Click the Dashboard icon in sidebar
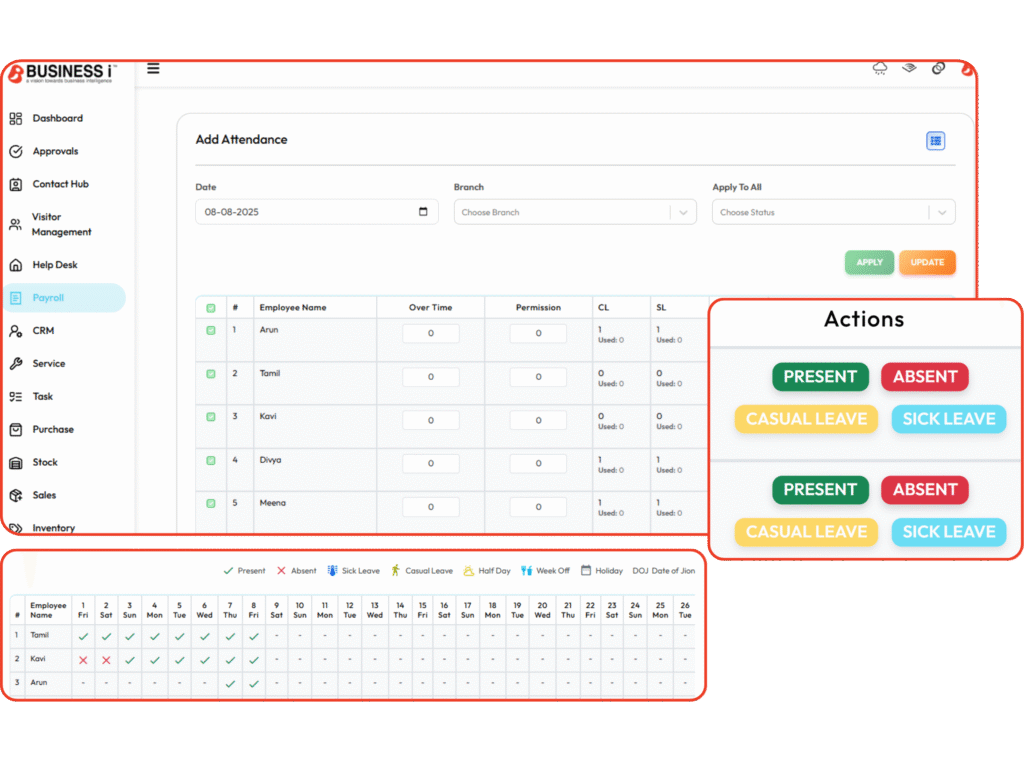 coord(16,119)
